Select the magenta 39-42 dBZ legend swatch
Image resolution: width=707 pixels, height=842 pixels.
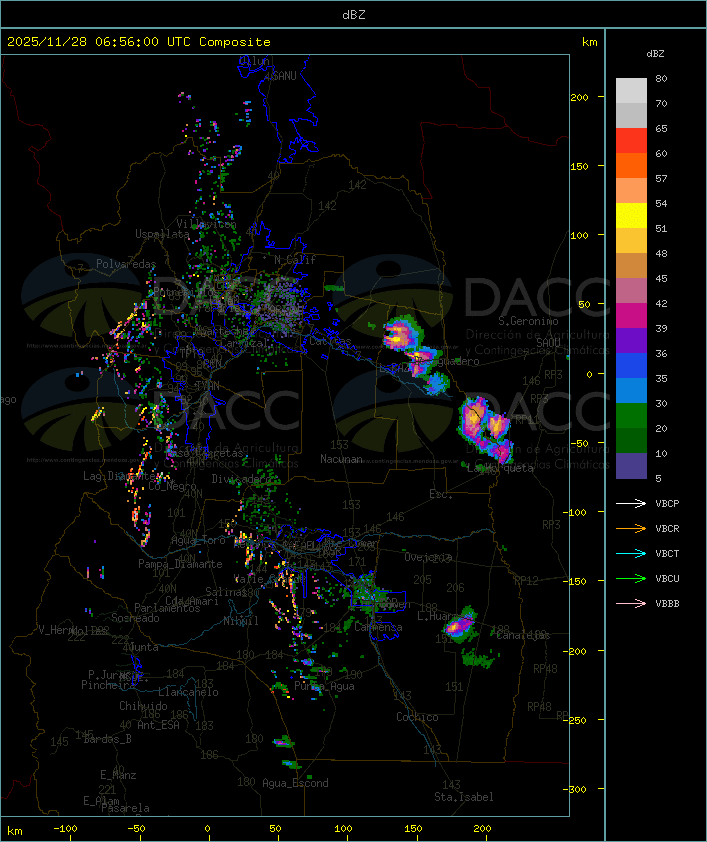pyautogui.click(x=631, y=316)
